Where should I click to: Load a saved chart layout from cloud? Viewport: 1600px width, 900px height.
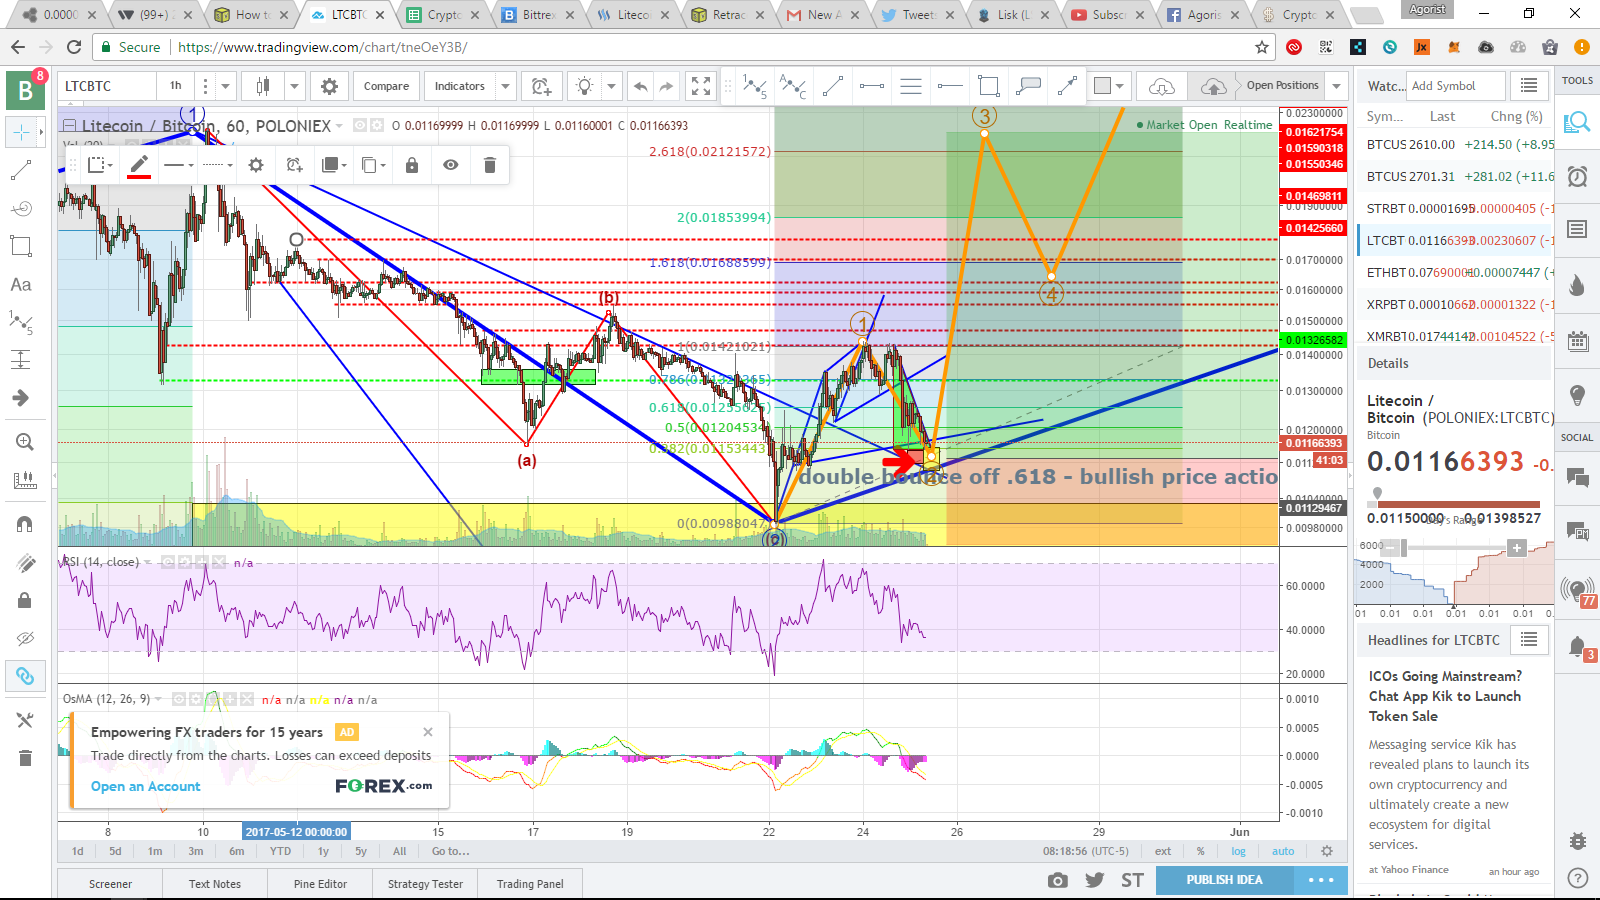pyautogui.click(x=1162, y=87)
